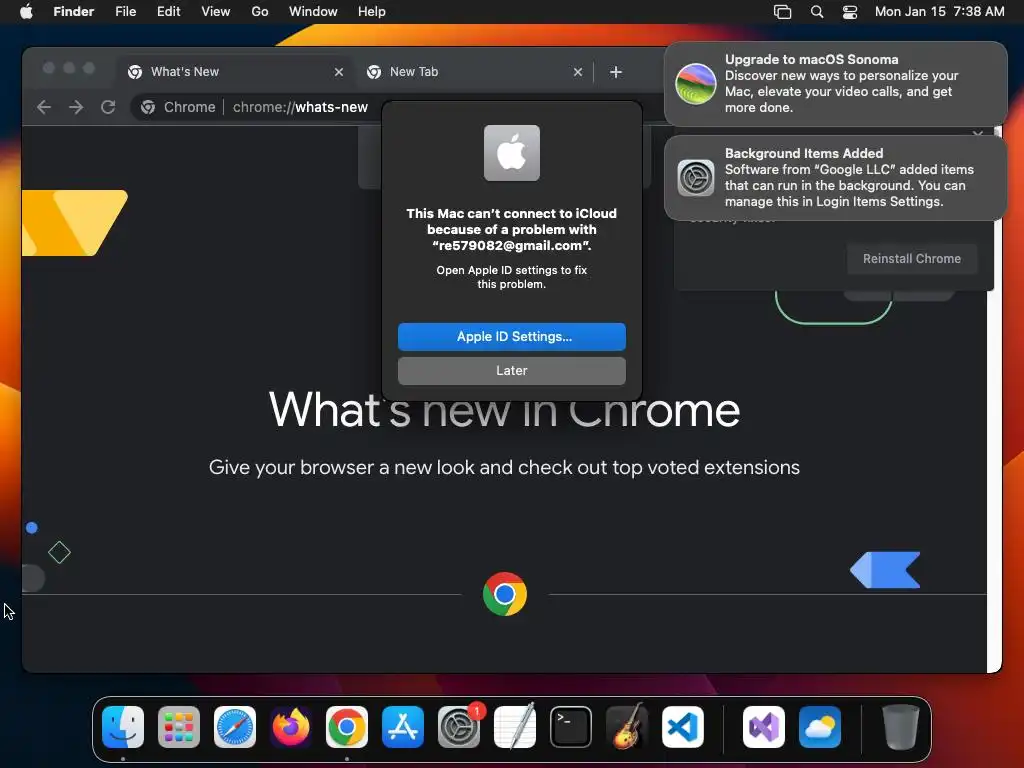Open Terminal from the Dock
The width and height of the screenshot is (1024, 768).
pos(571,727)
